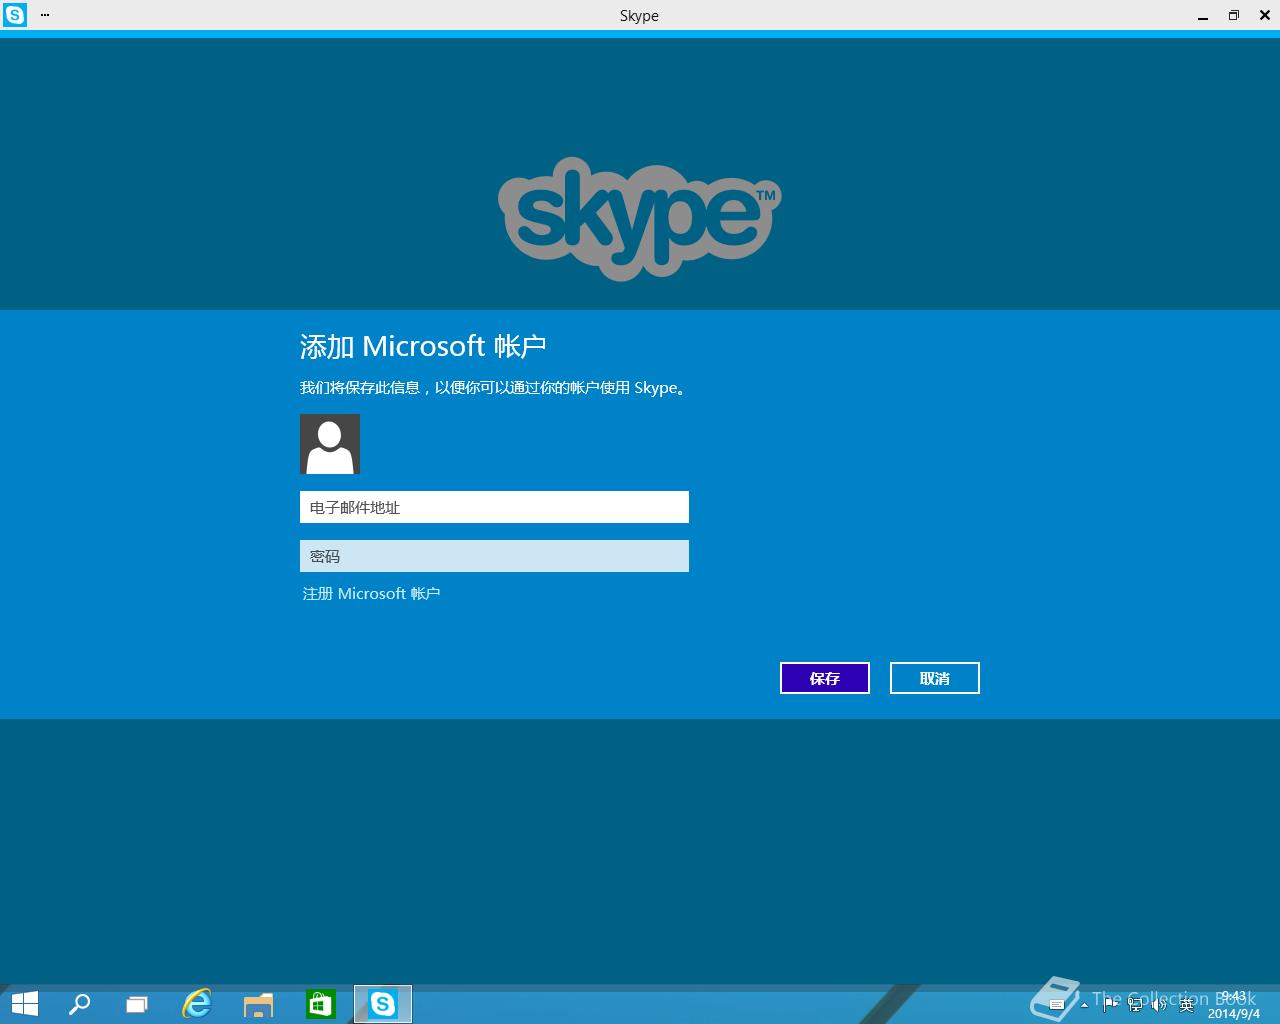Click the 取消 cancel button

[935, 678]
